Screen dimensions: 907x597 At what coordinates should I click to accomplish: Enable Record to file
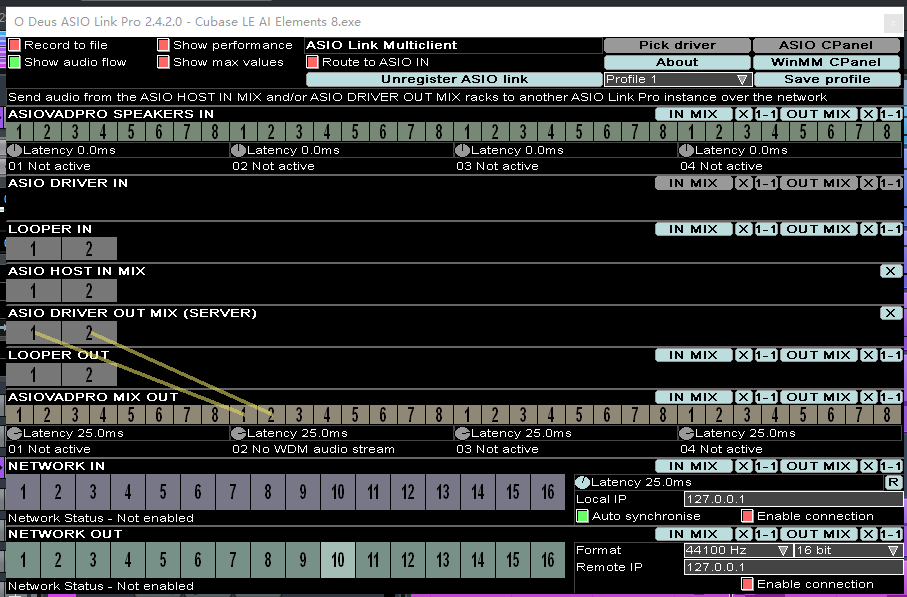[14, 44]
